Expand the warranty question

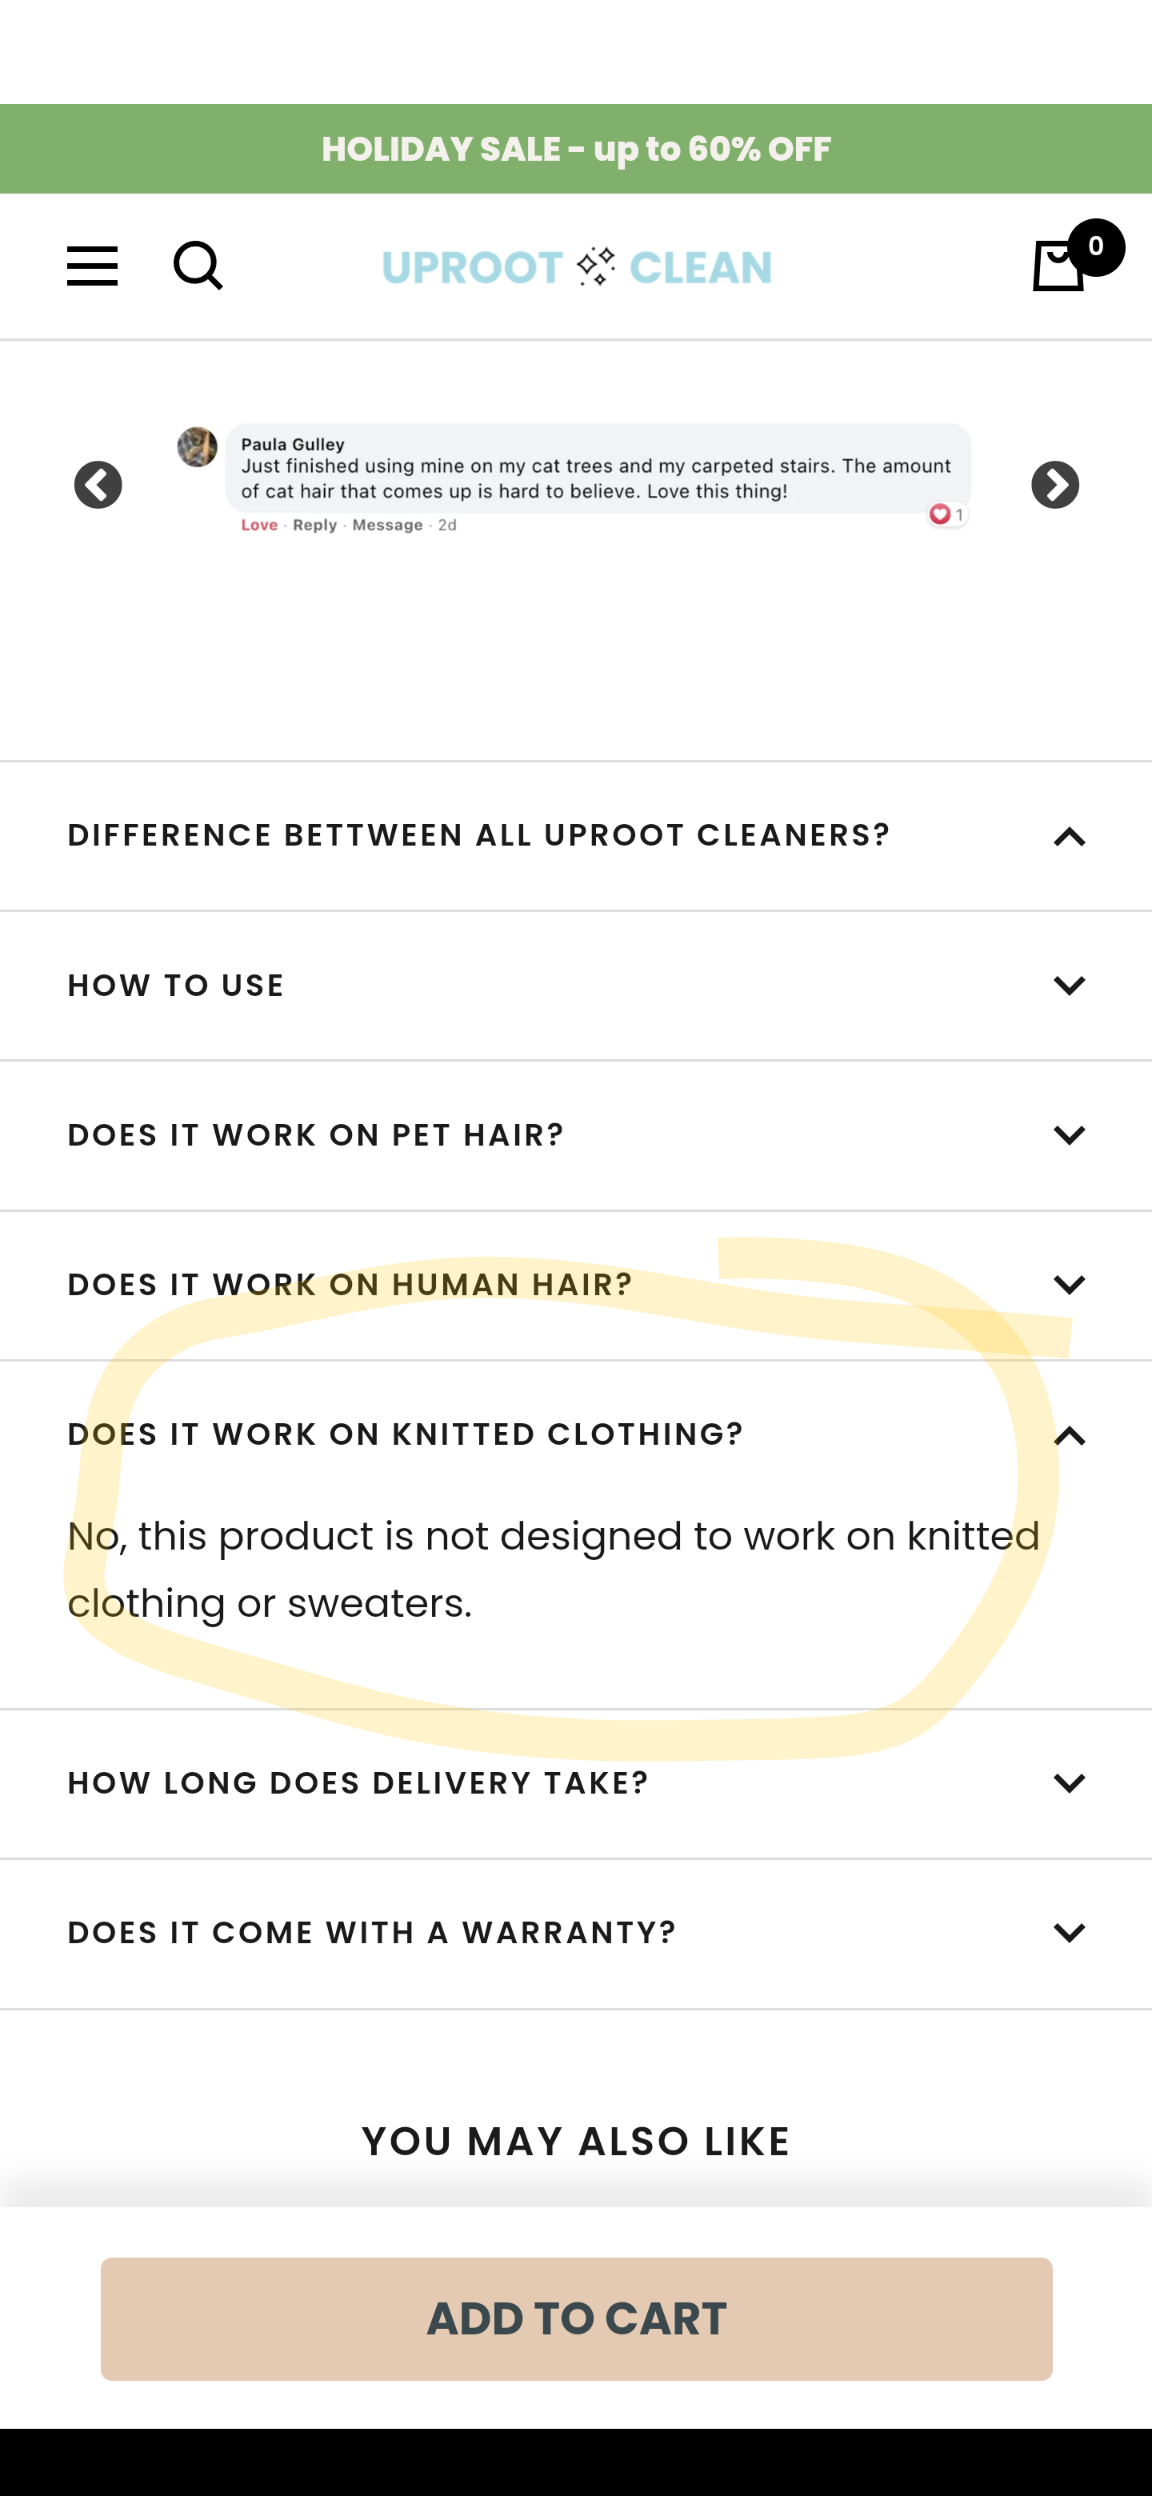click(1069, 1933)
